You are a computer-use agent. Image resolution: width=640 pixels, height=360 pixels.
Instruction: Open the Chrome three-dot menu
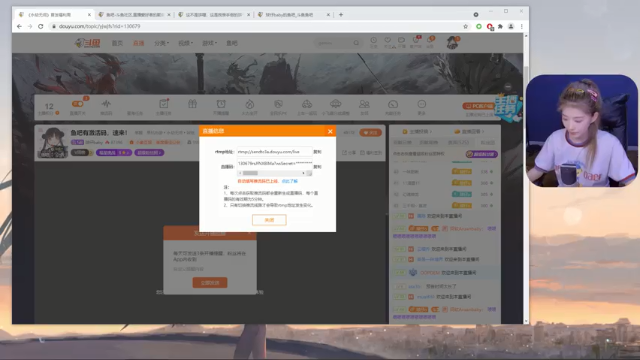pos(521,26)
